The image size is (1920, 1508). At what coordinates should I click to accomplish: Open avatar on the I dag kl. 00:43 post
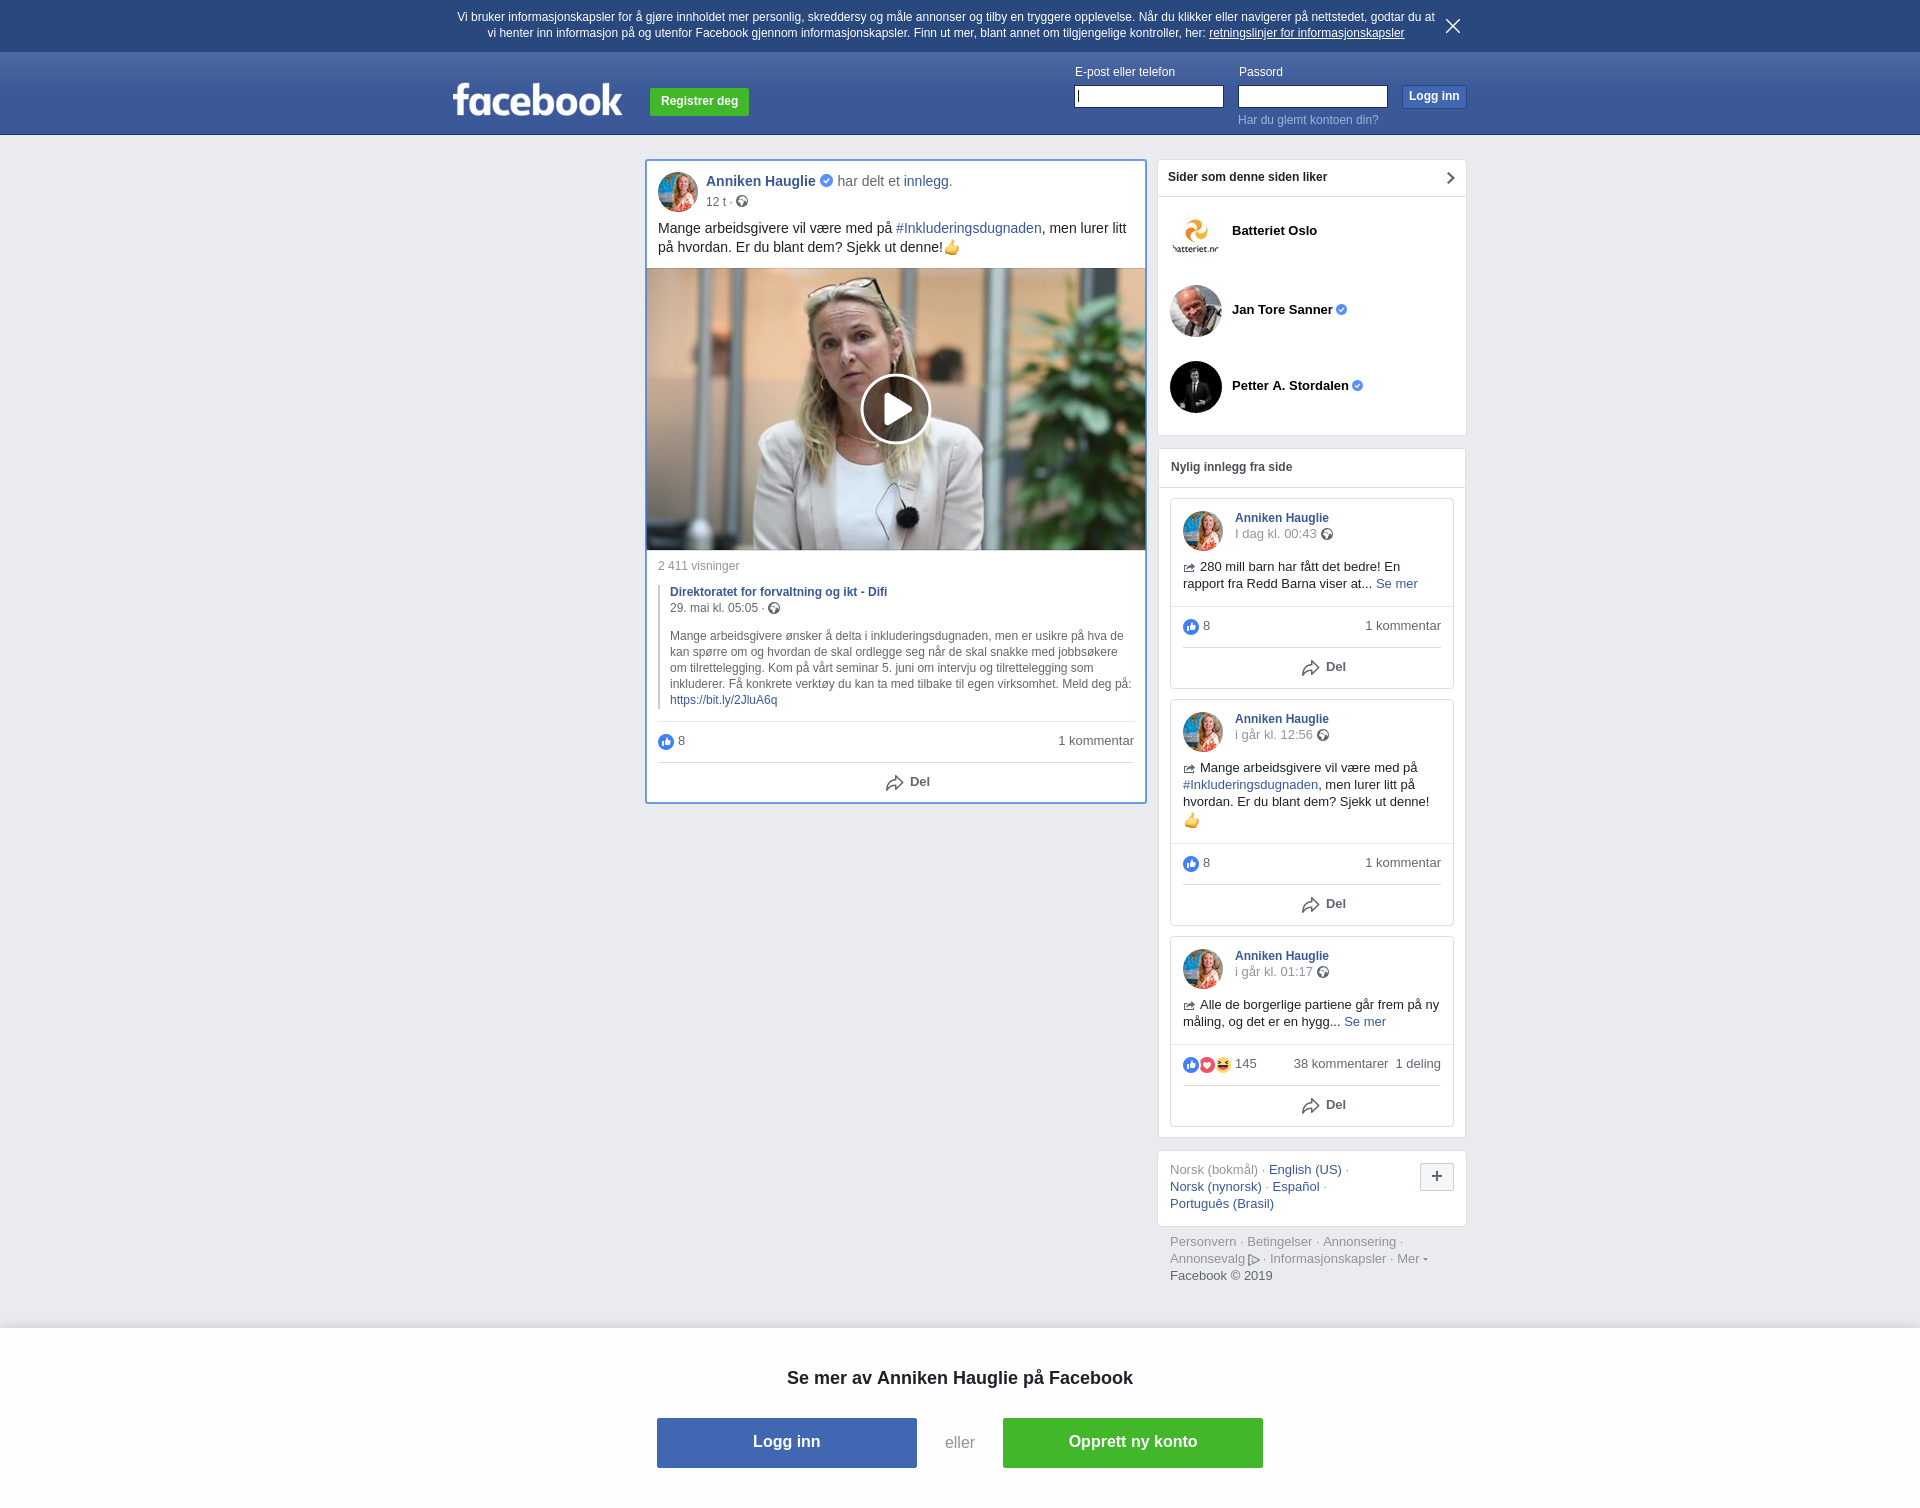[1203, 531]
